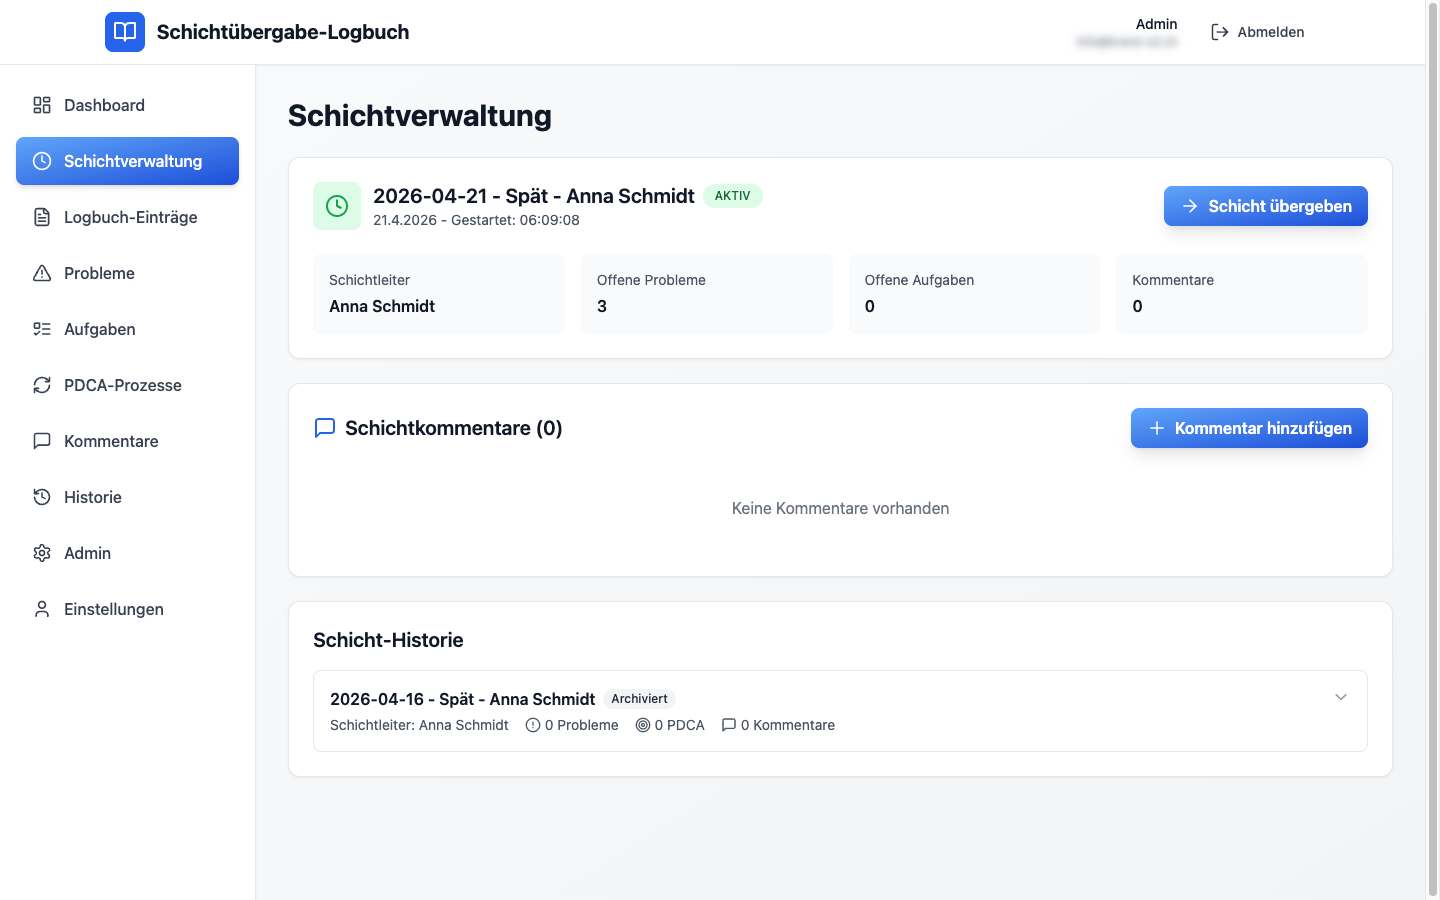
Task: Click the green clock icon of active shift
Action: [x=337, y=206]
